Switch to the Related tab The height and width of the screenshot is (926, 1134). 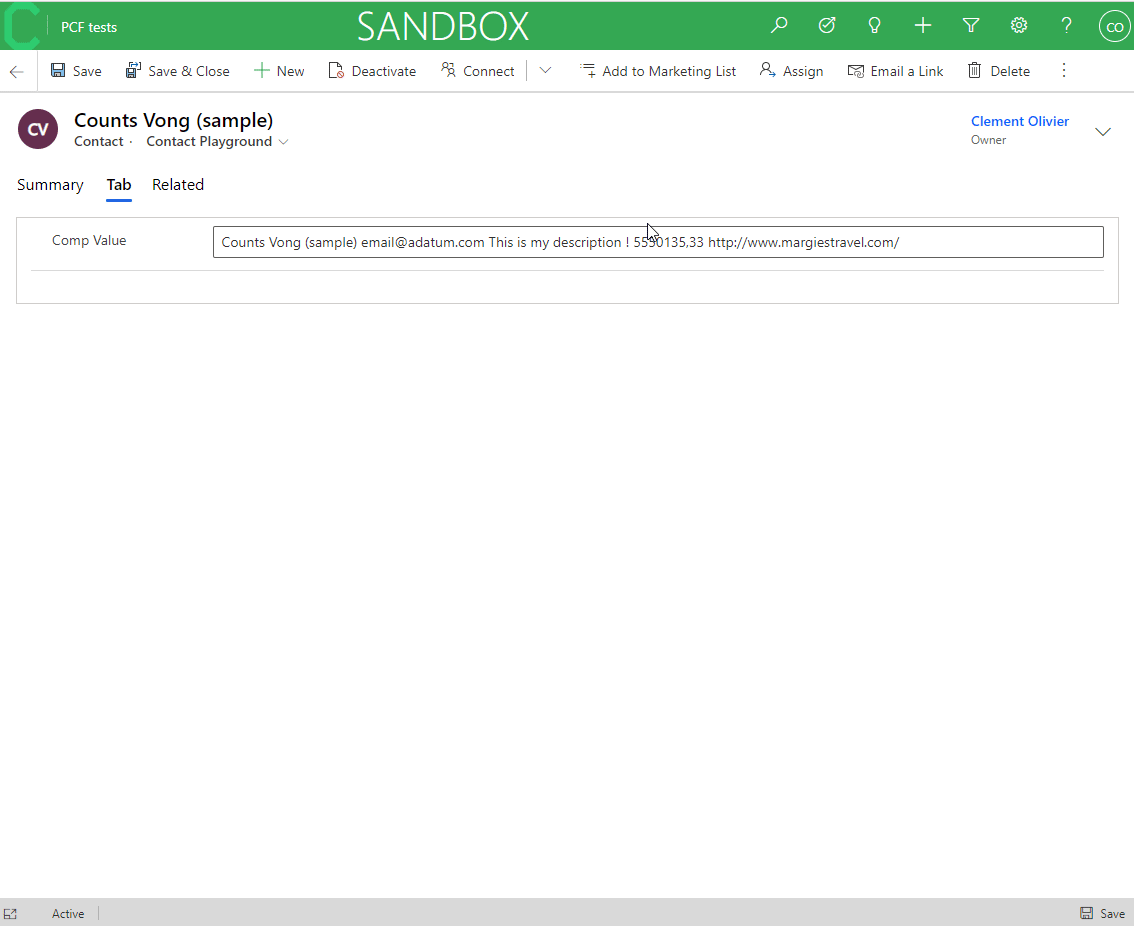178,185
